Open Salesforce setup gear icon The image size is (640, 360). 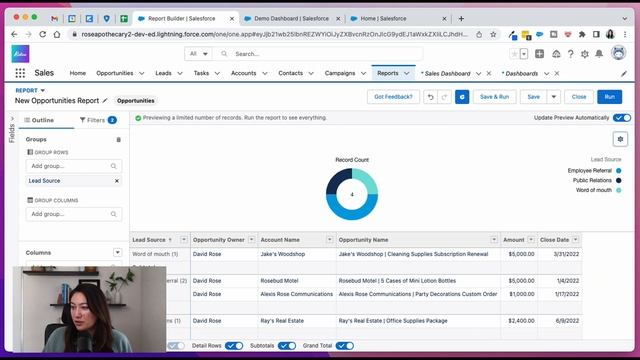(584, 54)
